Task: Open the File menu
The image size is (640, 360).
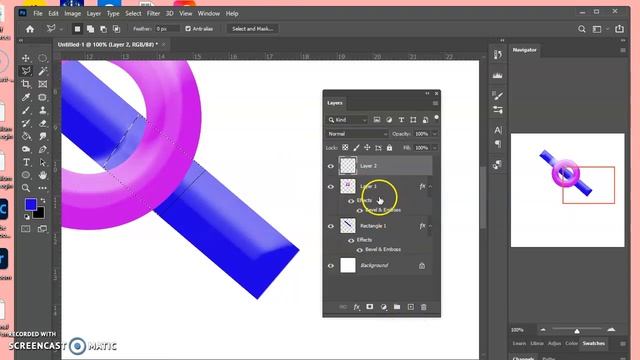Action: click(x=38, y=13)
